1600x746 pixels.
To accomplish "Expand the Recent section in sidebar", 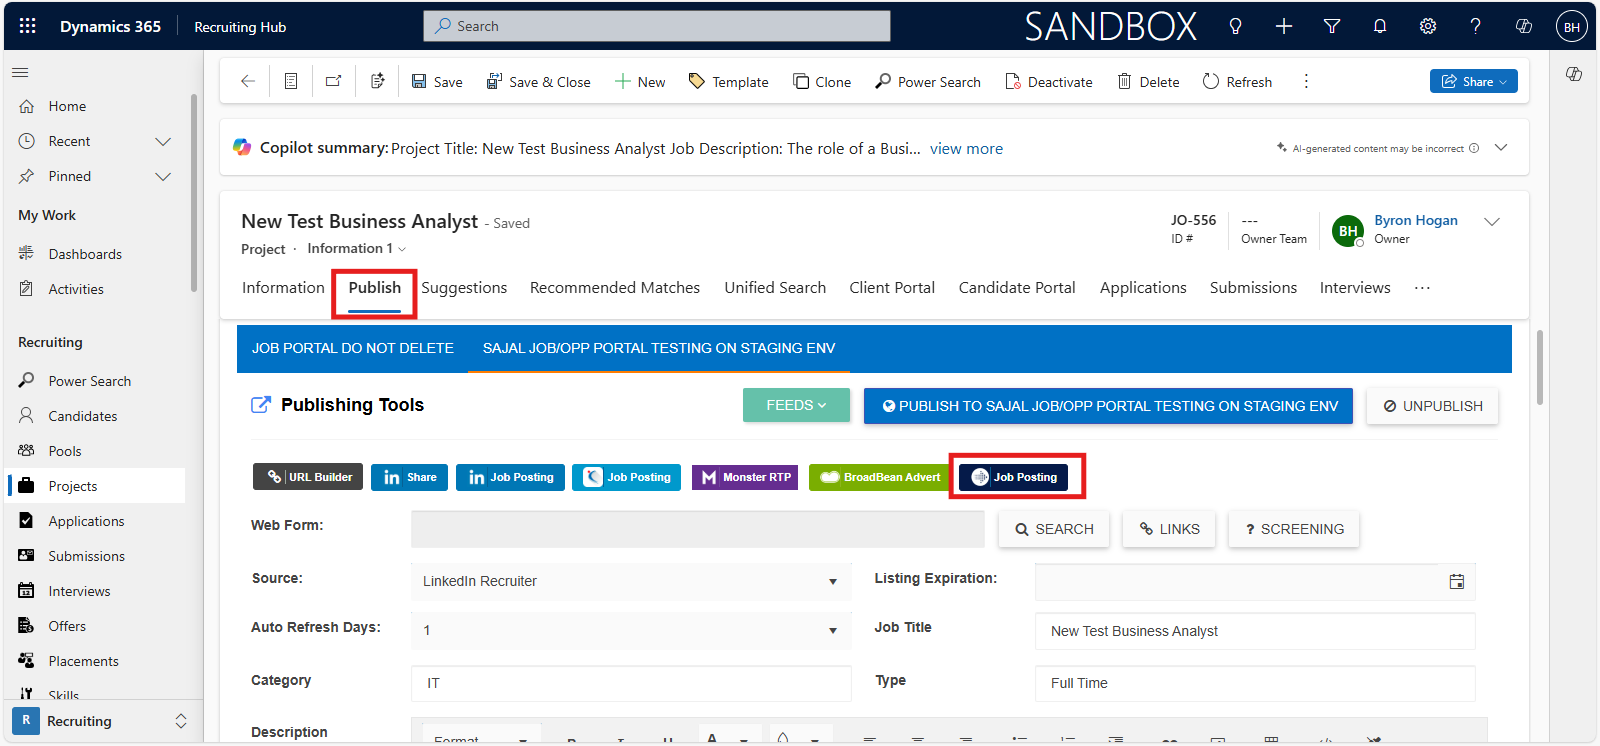I will (x=163, y=141).
